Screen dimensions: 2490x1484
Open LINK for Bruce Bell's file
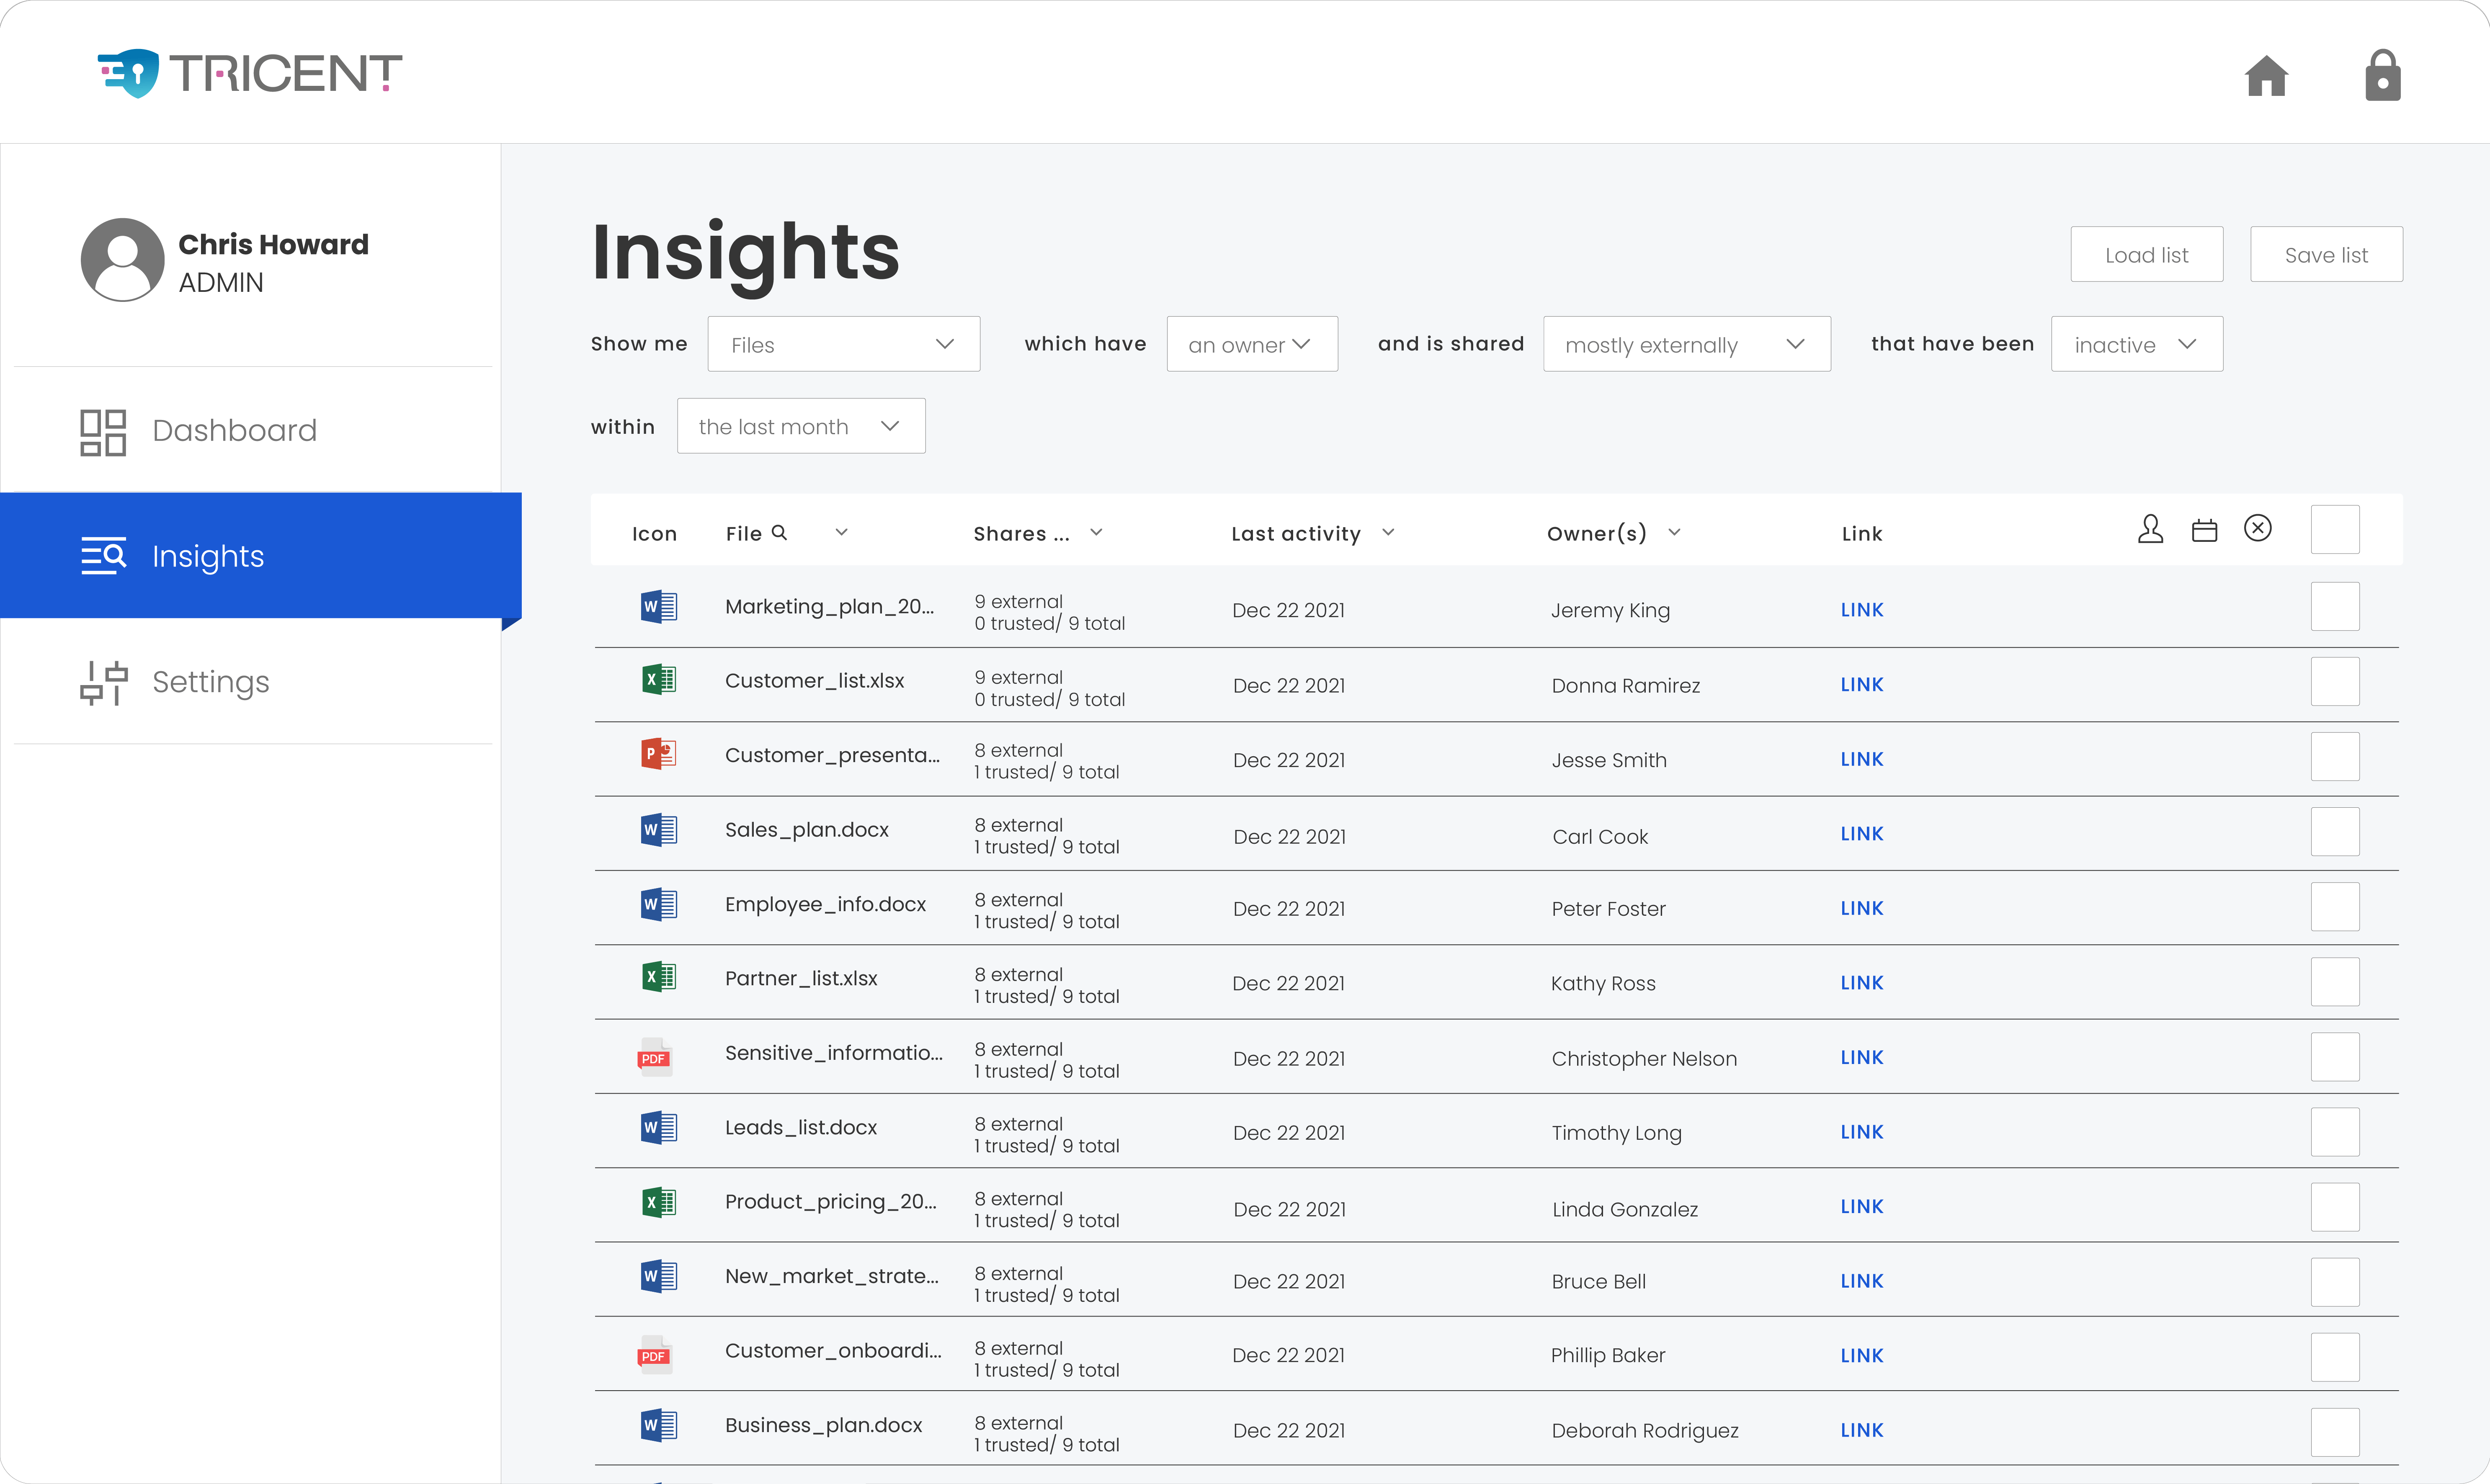(x=1861, y=1280)
